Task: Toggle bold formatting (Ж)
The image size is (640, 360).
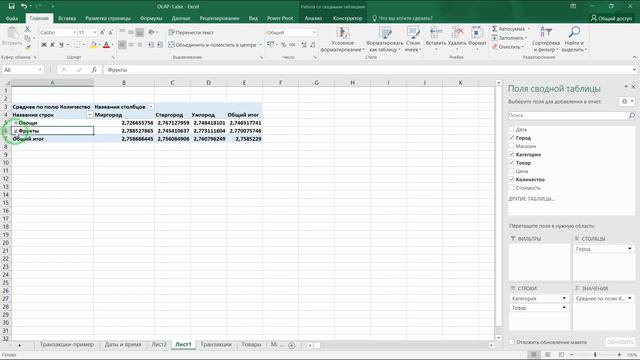Action: (x=44, y=45)
